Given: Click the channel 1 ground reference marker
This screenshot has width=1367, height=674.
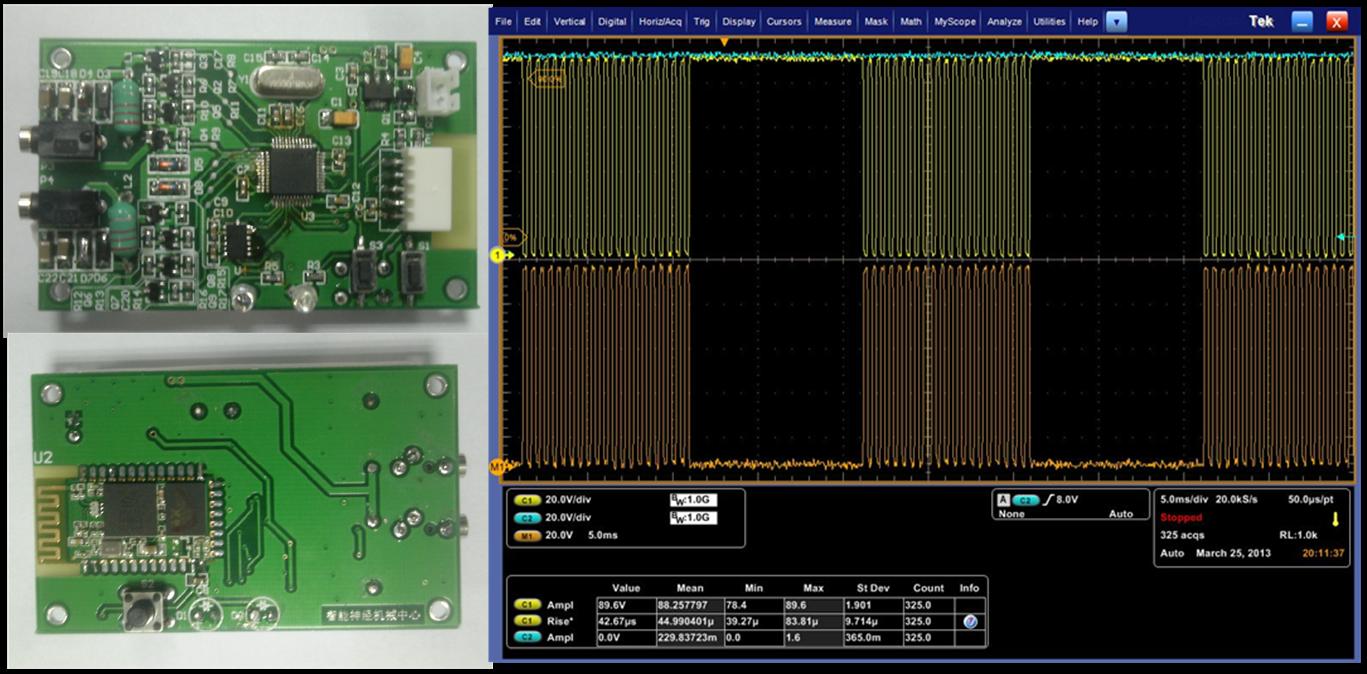Looking at the screenshot, I should tap(495, 256).
